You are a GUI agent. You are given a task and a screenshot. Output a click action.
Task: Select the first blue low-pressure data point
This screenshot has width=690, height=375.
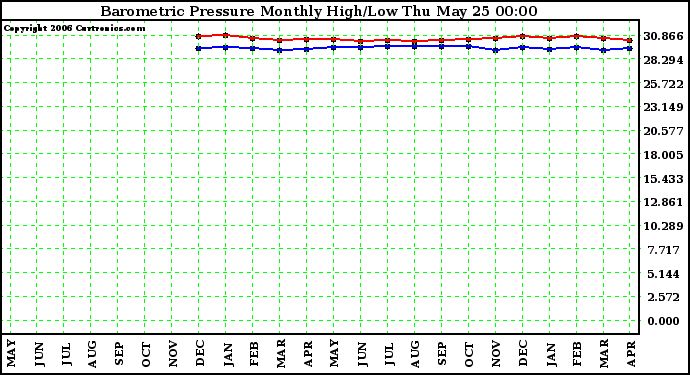(198, 48)
